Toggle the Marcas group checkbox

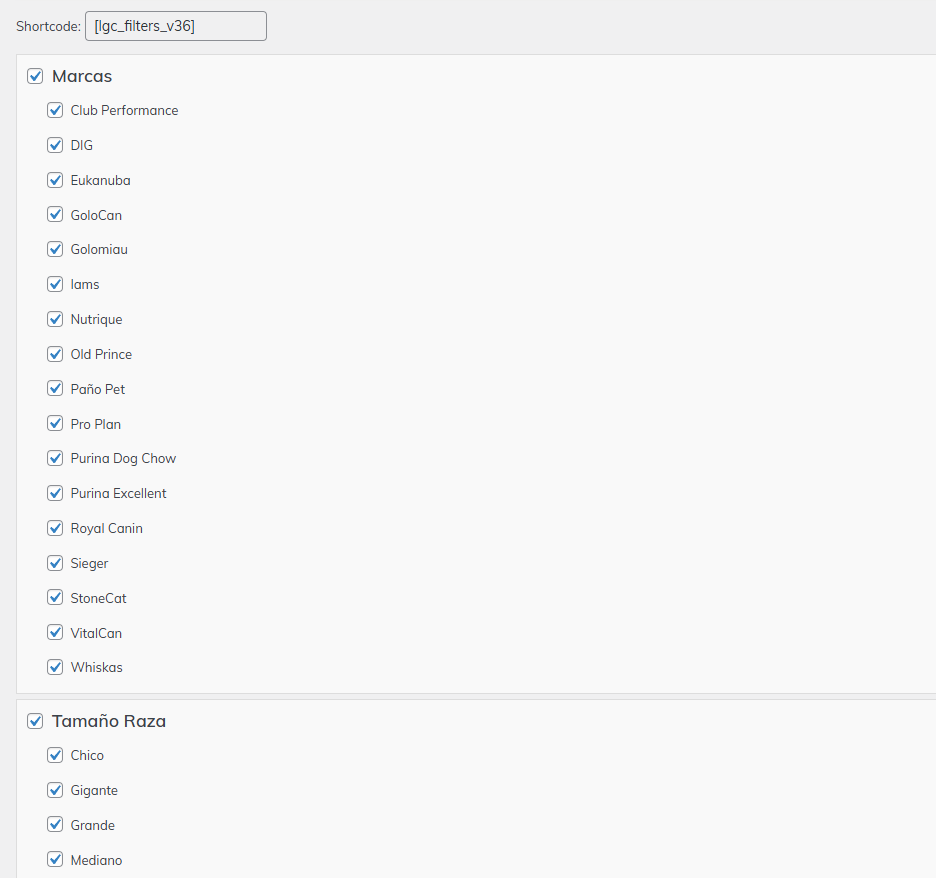tap(35, 76)
